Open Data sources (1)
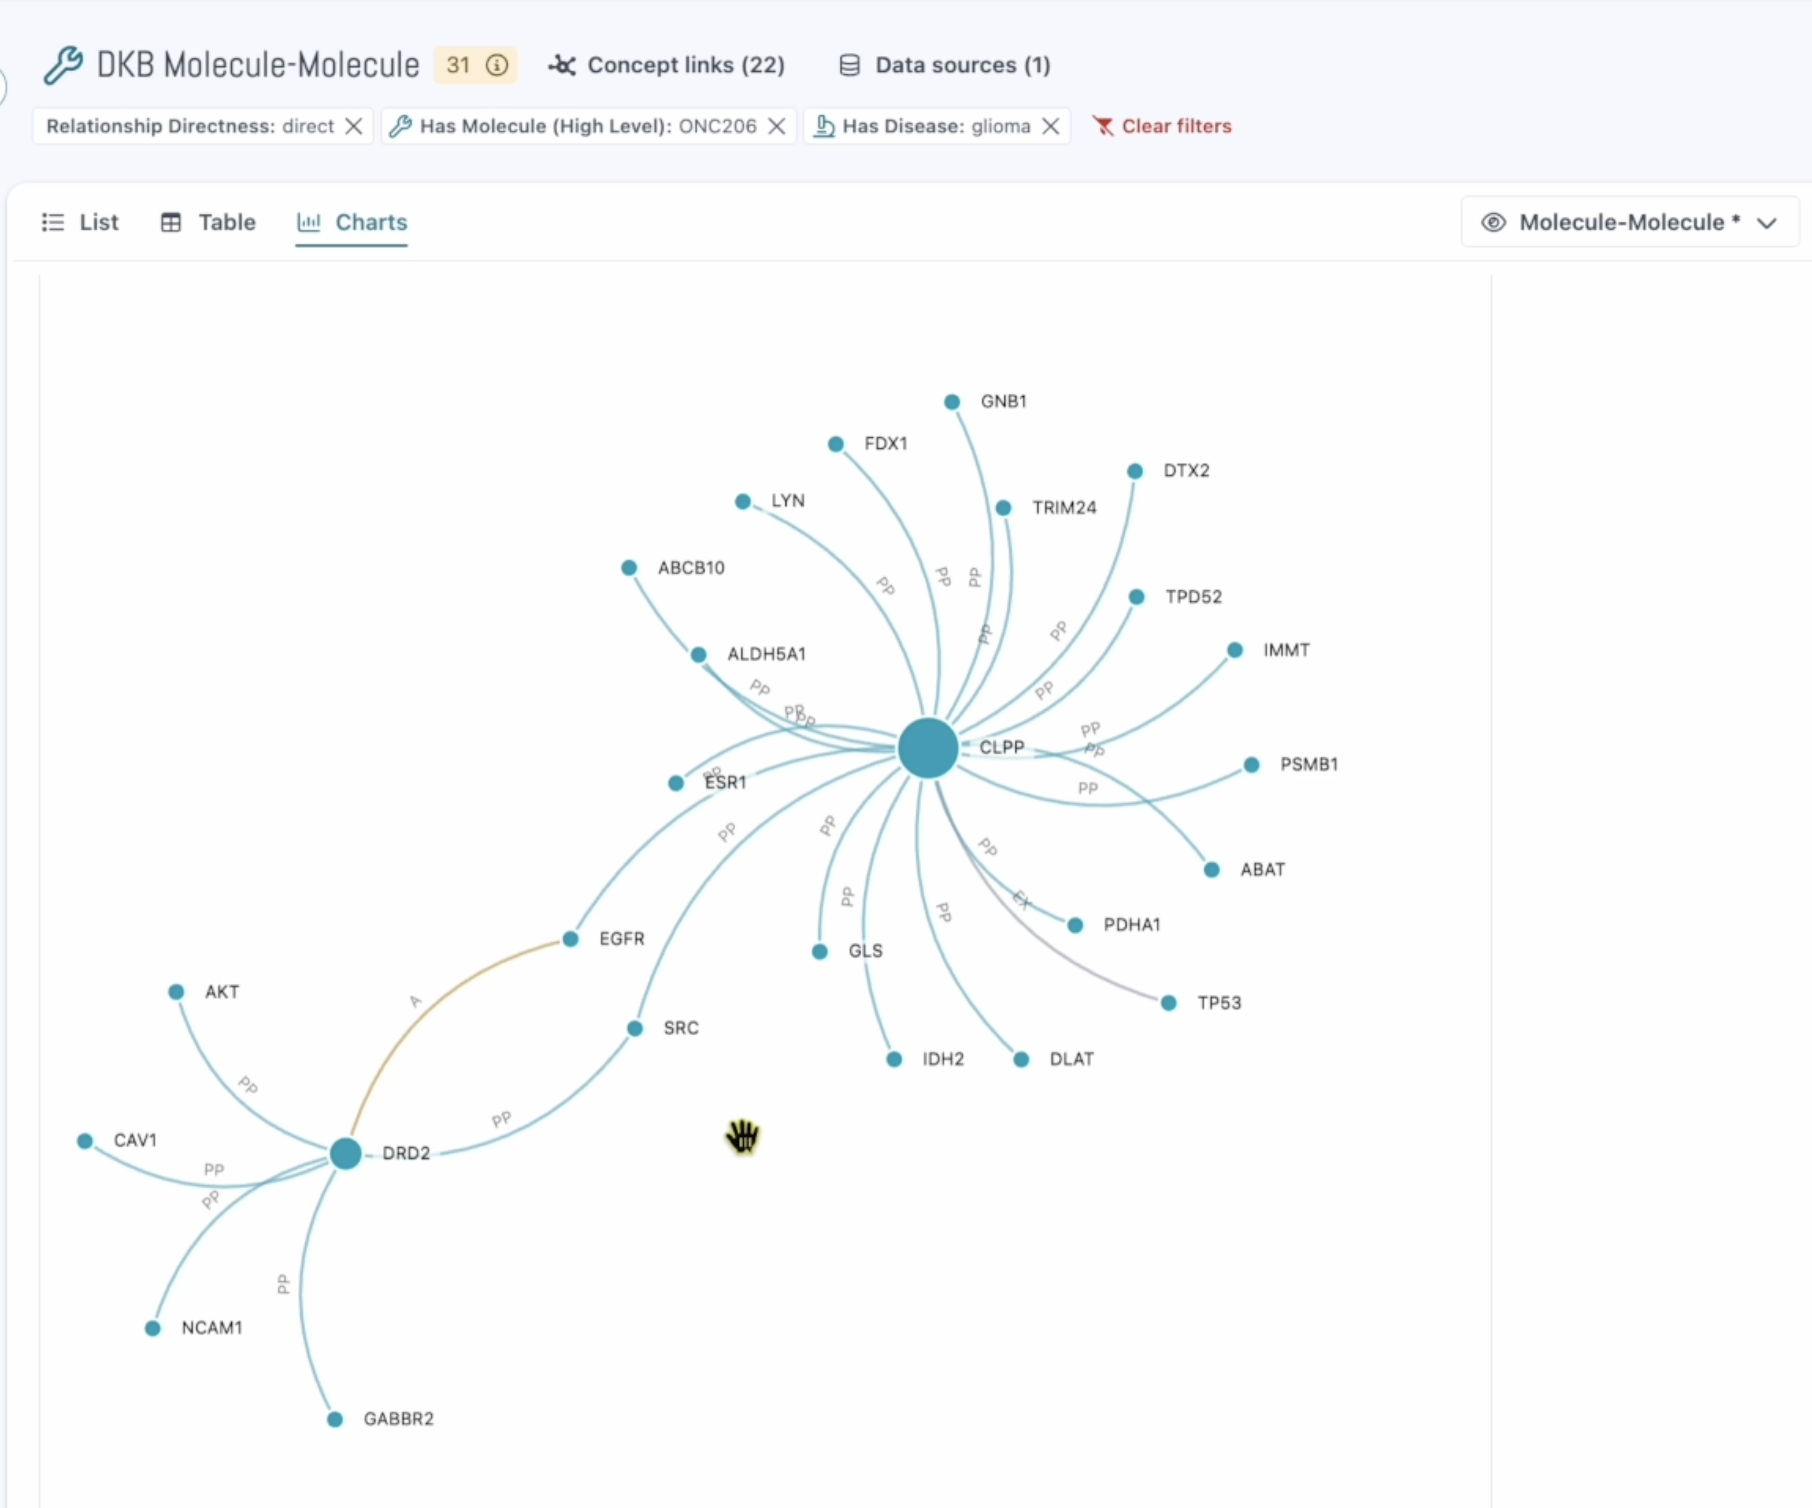1812x1508 pixels. click(945, 65)
